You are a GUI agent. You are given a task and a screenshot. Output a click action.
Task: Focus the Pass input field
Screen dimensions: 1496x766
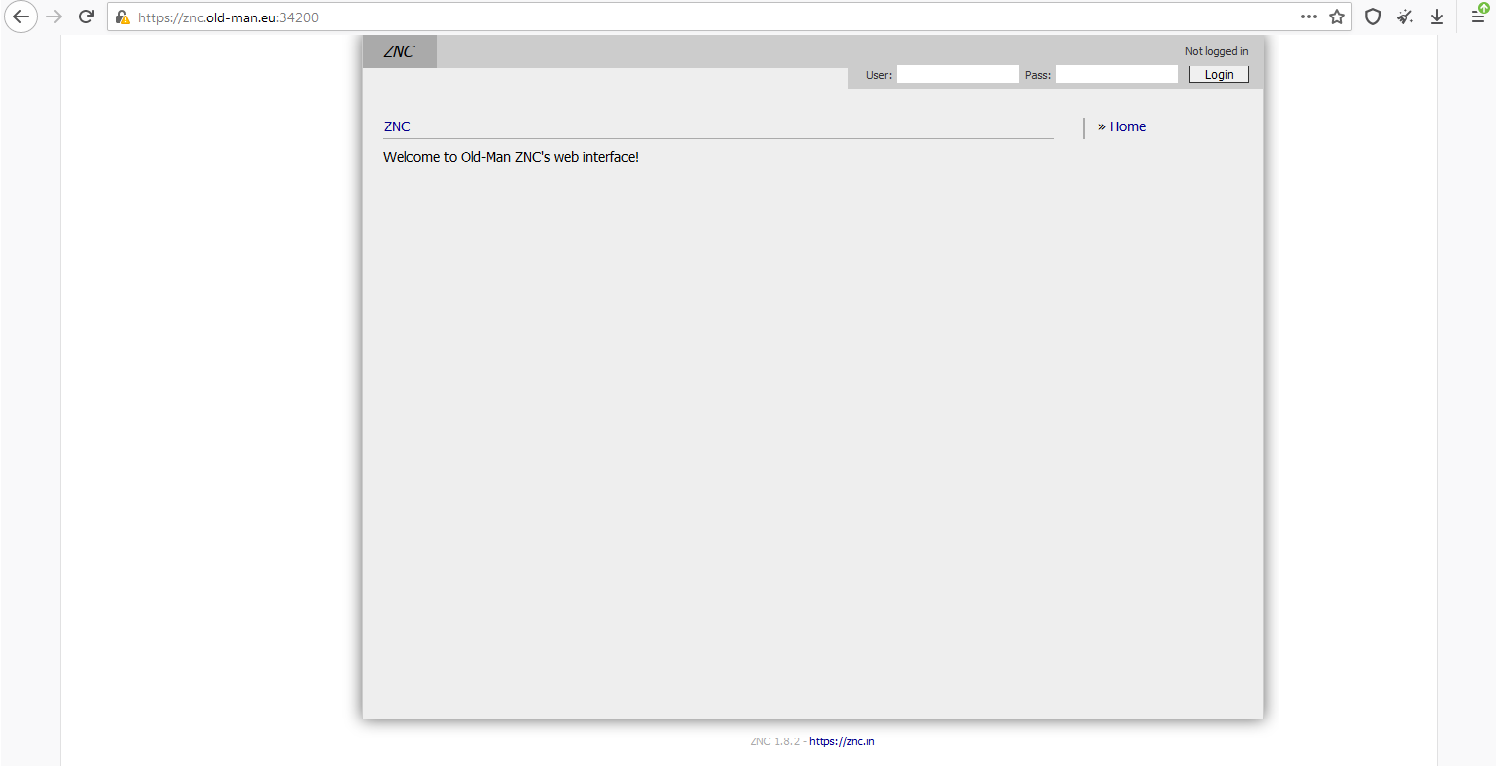1116,75
